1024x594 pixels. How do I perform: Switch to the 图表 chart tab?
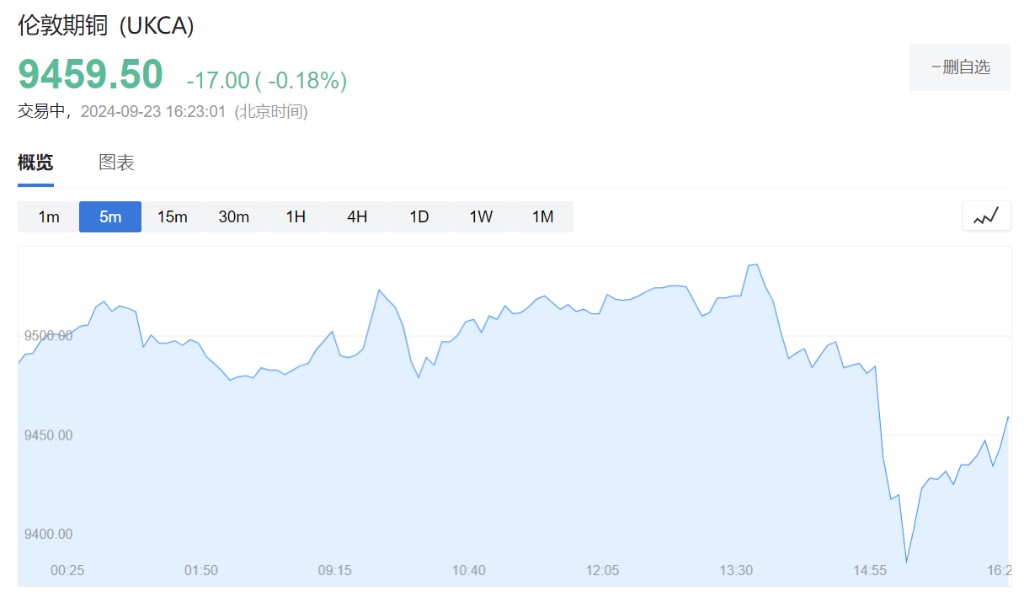point(116,163)
